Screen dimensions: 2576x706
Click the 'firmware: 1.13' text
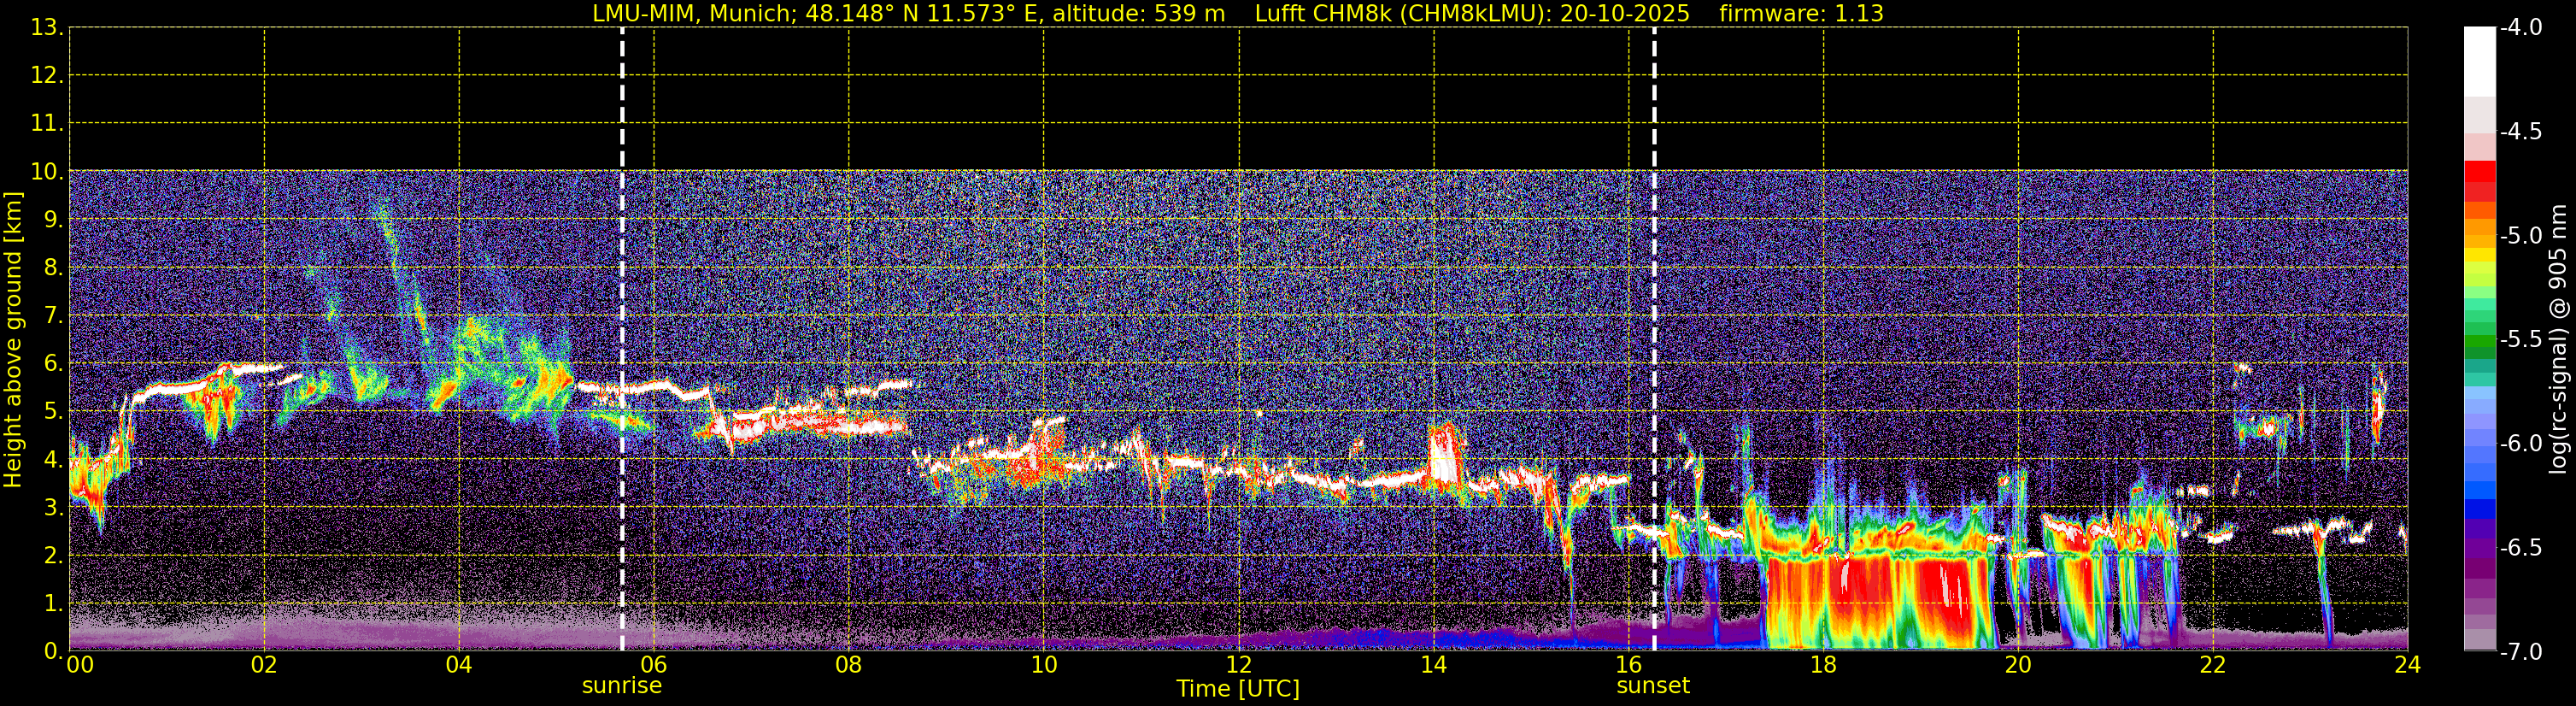point(1801,14)
